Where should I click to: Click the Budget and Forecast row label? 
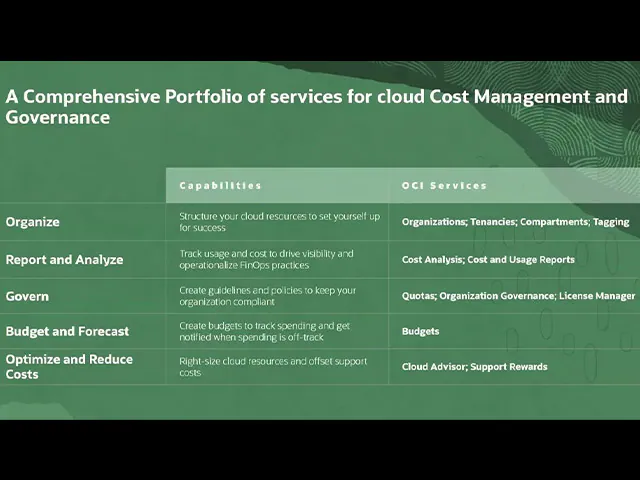[x=67, y=331]
